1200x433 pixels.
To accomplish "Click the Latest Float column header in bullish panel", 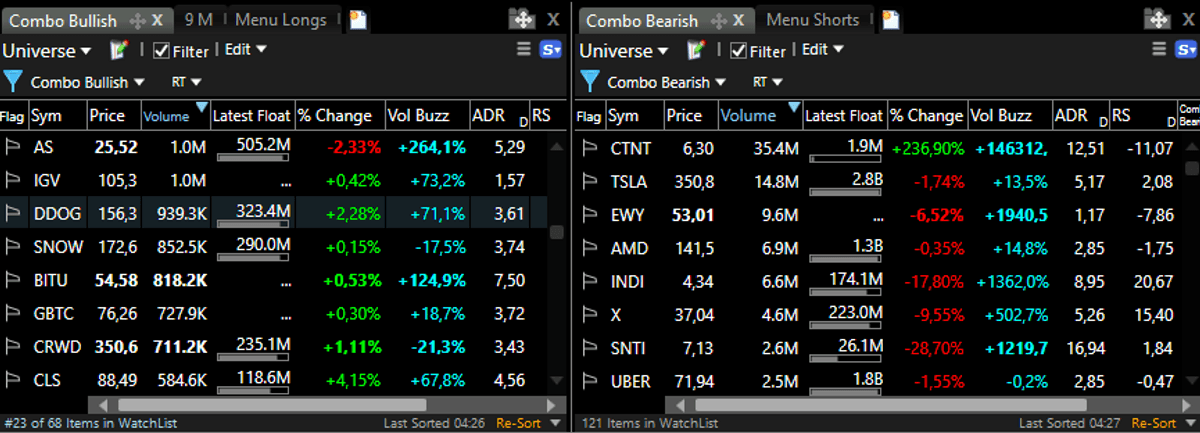I will click(x=251, y=116).
